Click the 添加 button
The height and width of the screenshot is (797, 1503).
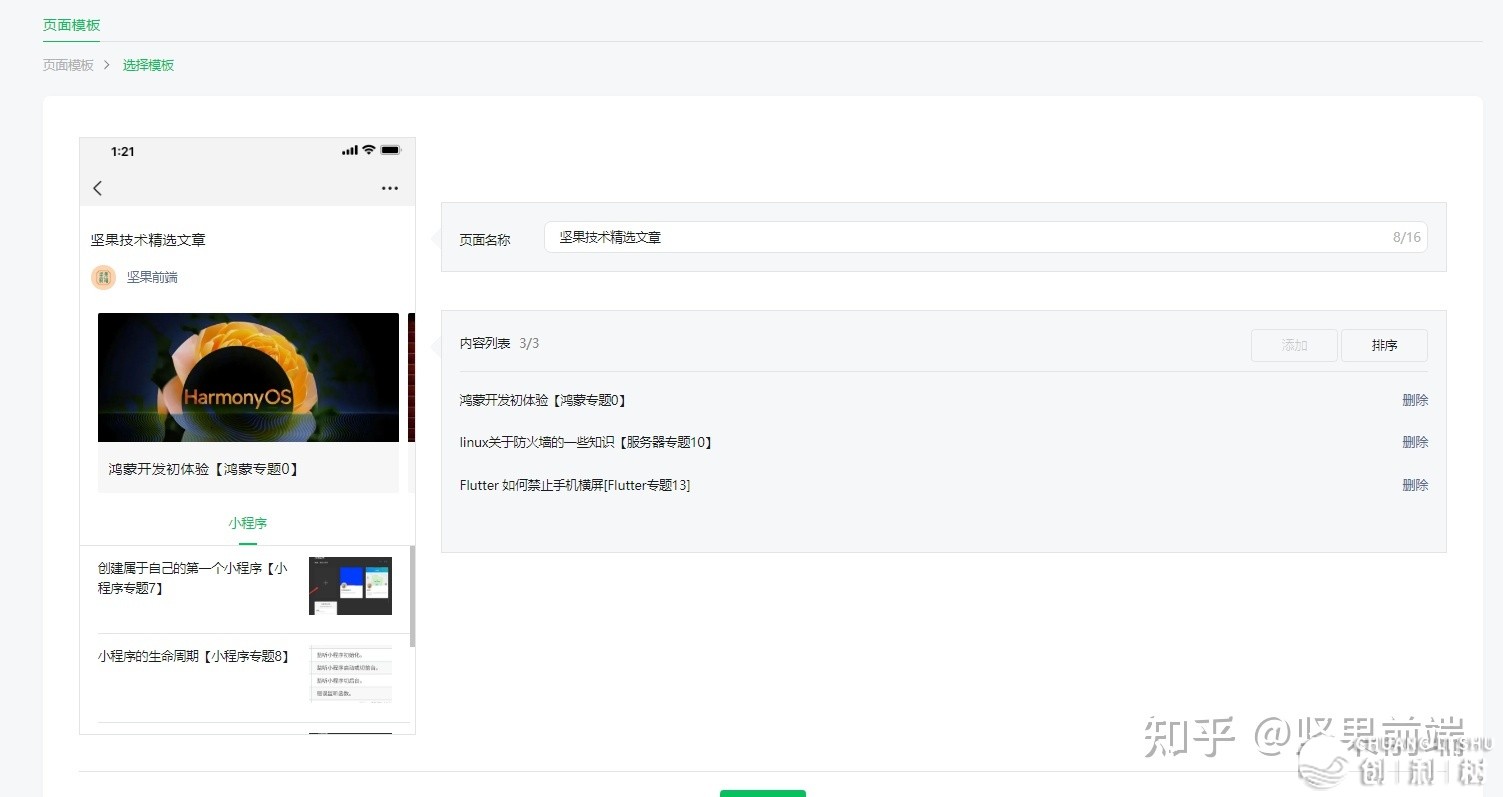[x=1294, y=345]
